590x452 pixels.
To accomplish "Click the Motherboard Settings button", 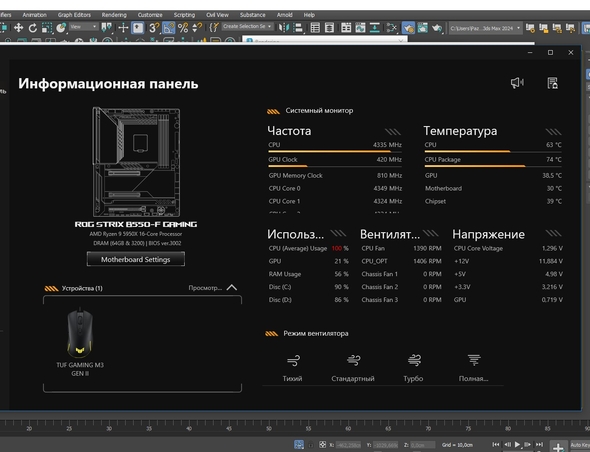I will tap(135, 259).
